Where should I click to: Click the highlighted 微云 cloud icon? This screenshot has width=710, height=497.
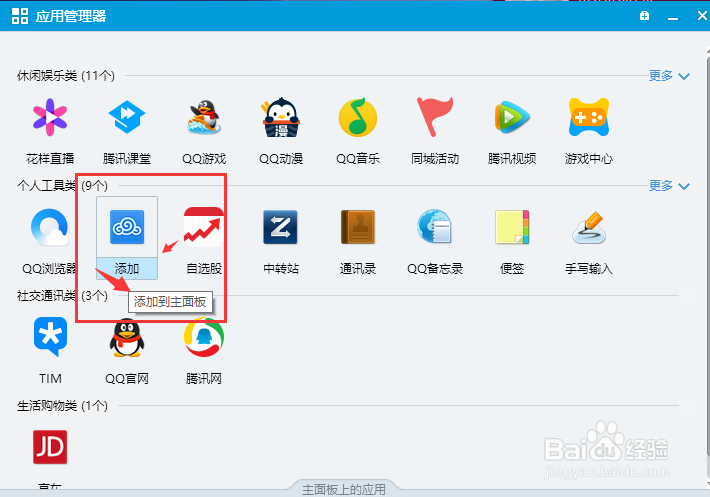click(127, 227)
